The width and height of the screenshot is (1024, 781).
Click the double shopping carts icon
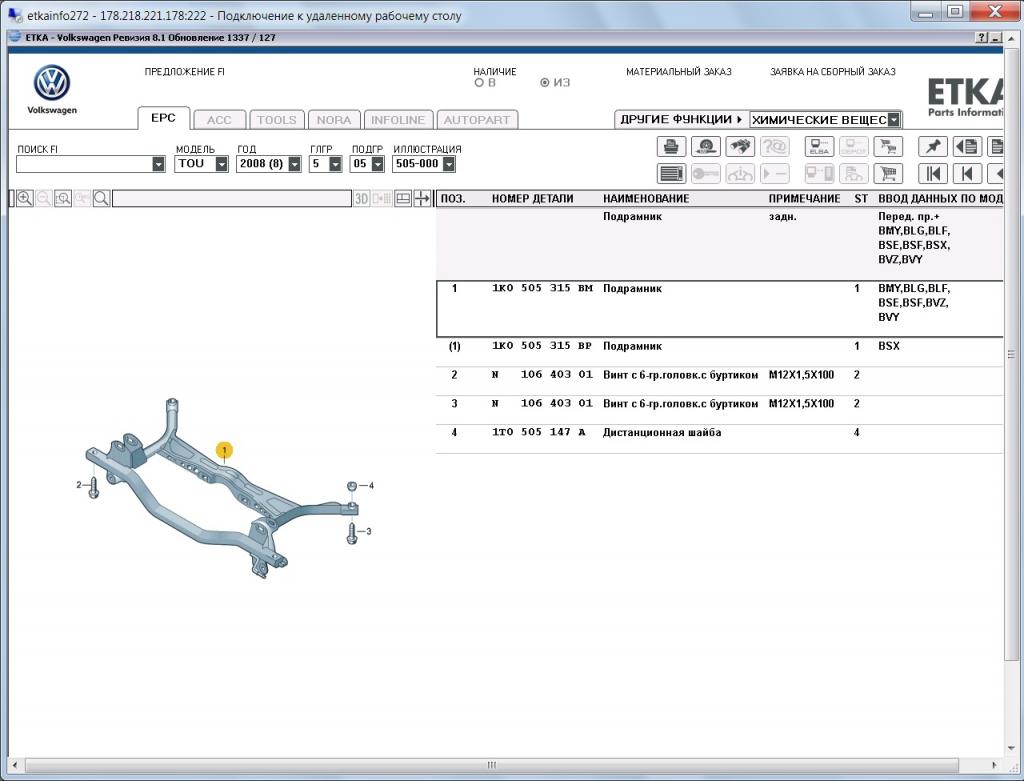pyautogui.click(x=888, y=146)
